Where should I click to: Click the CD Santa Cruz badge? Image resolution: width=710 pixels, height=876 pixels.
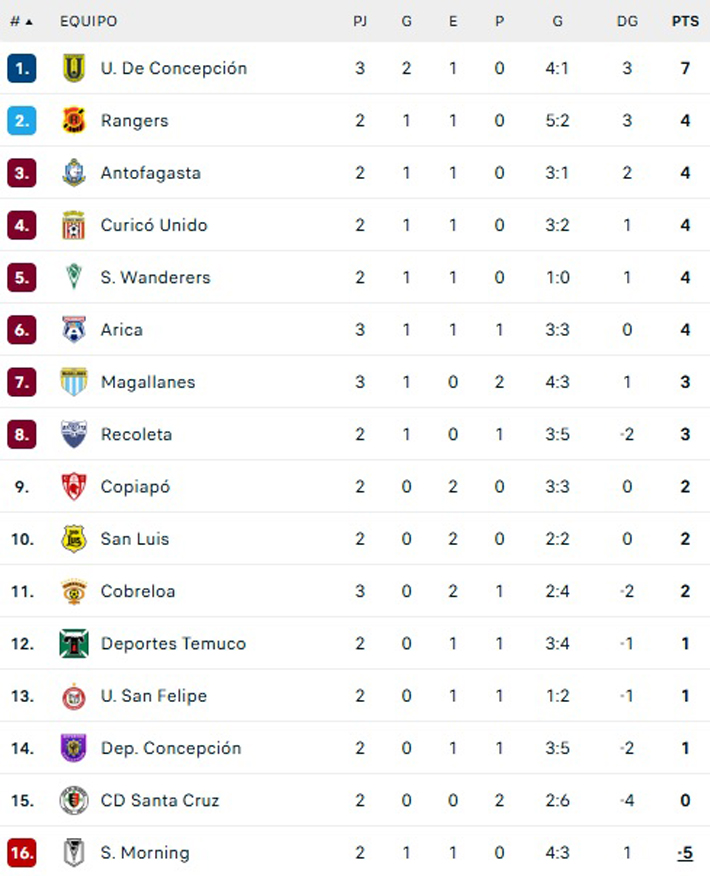click(x=74, y=800)
